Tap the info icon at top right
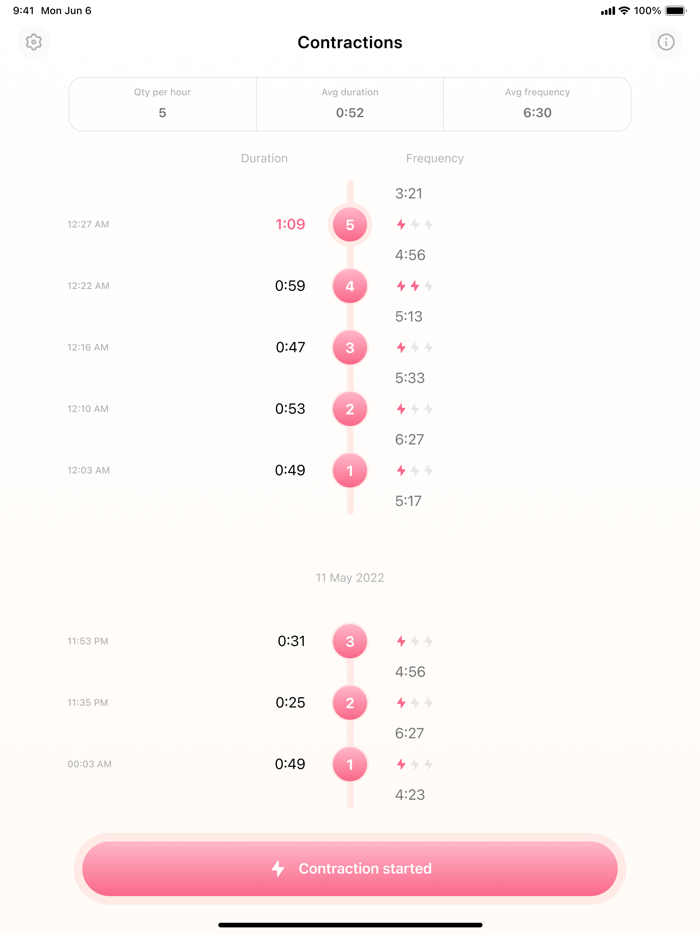This screenshot has width=700, height=934. [x=666, y=42]
